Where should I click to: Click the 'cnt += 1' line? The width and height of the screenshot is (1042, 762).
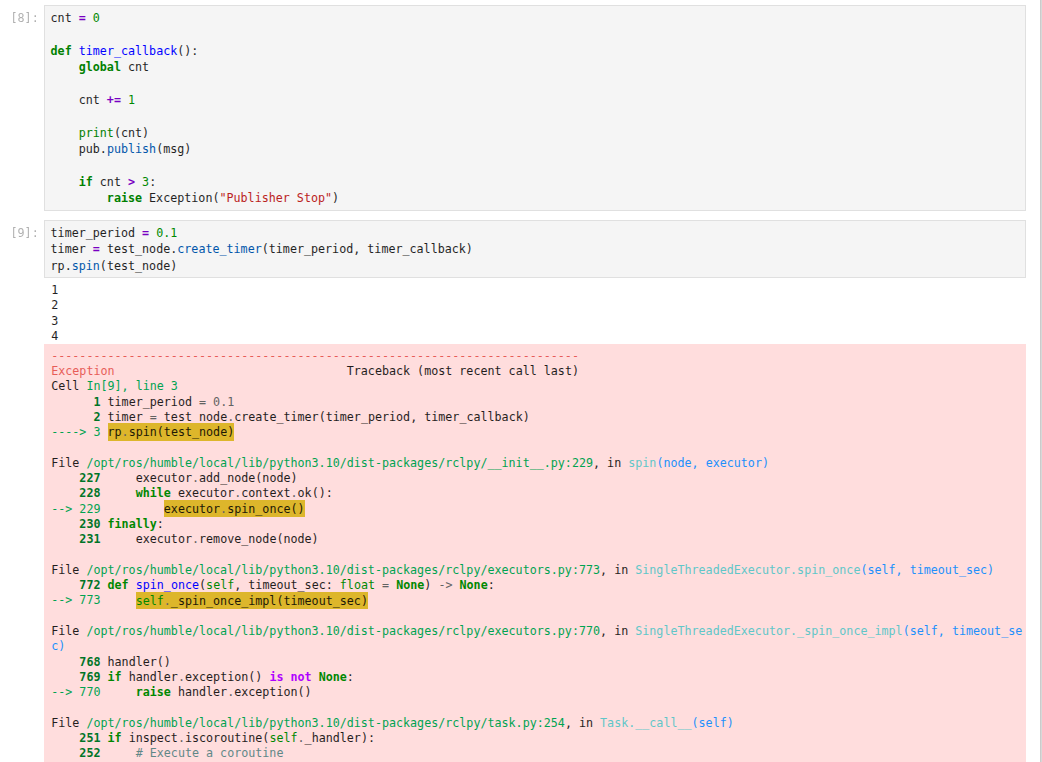click(x=107, y=100)
